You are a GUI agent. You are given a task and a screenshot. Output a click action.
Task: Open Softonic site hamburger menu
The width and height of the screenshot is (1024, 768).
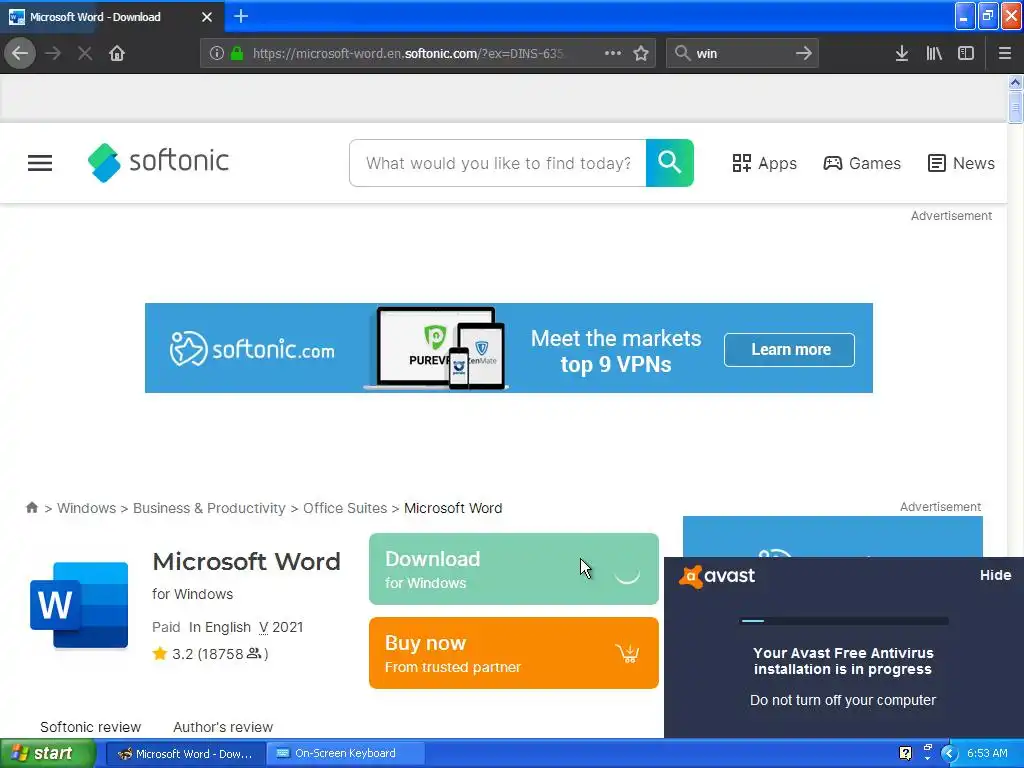coord(40,163)
